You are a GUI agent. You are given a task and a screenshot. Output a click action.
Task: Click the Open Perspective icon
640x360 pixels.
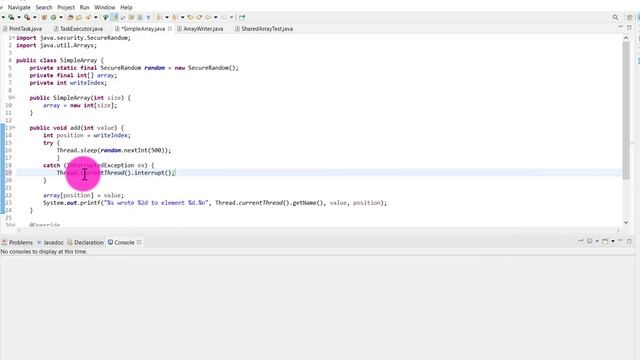click(x=629, y=17)
